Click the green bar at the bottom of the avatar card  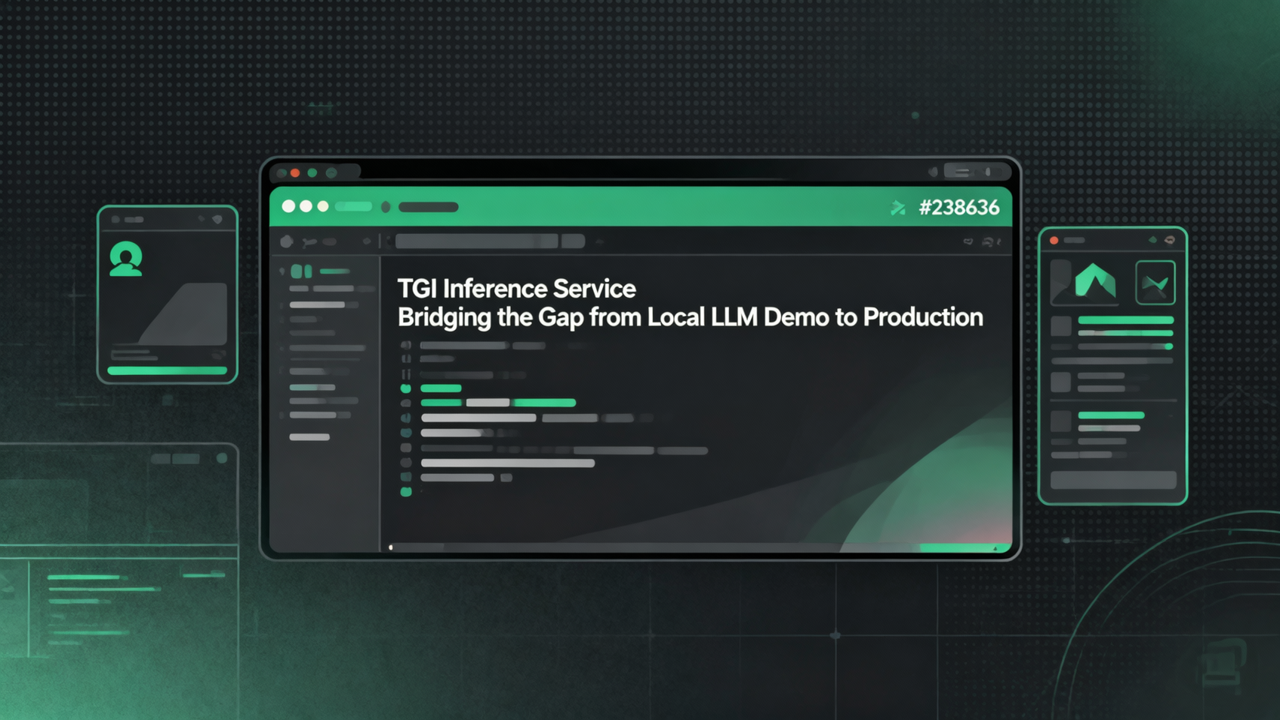point(167,370)
